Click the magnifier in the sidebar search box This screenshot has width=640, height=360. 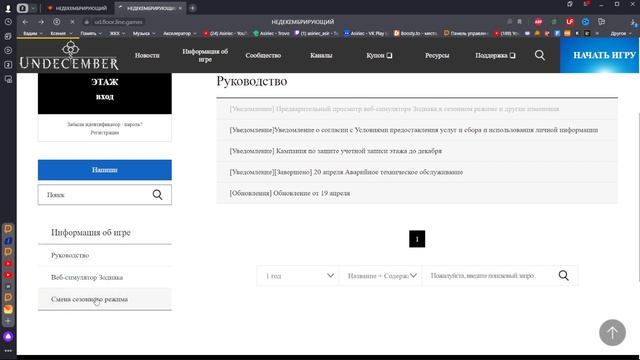pos(158,195)
